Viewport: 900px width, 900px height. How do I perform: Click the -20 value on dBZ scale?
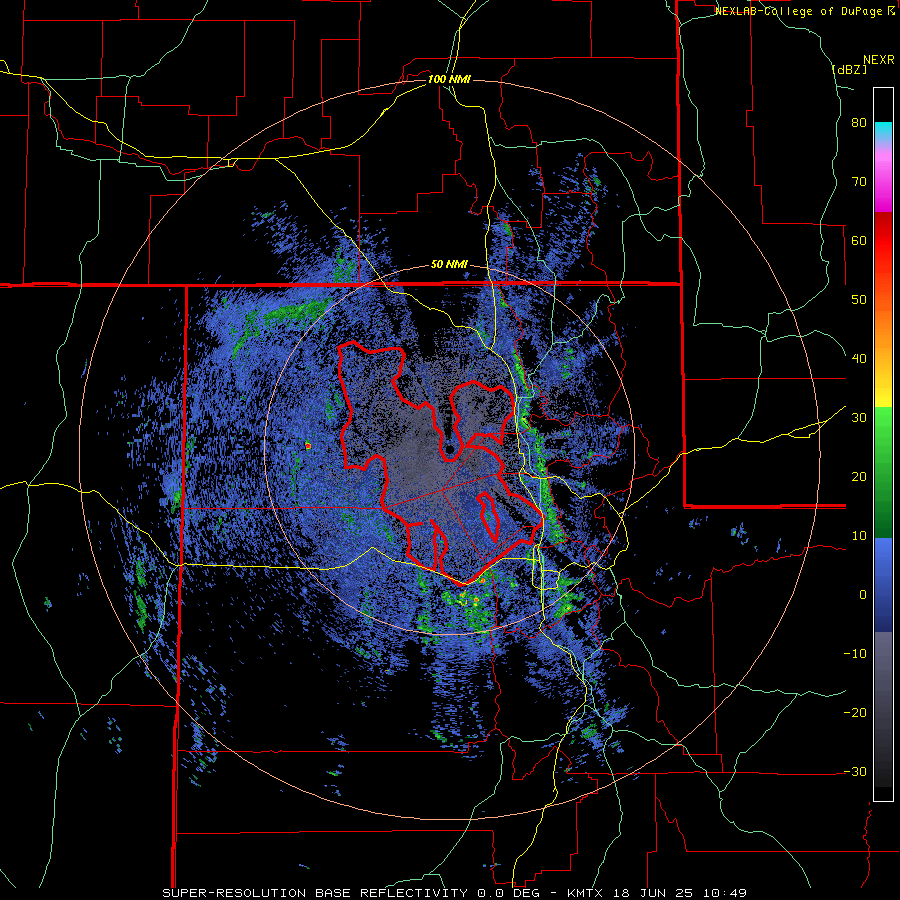click(855, 713)
